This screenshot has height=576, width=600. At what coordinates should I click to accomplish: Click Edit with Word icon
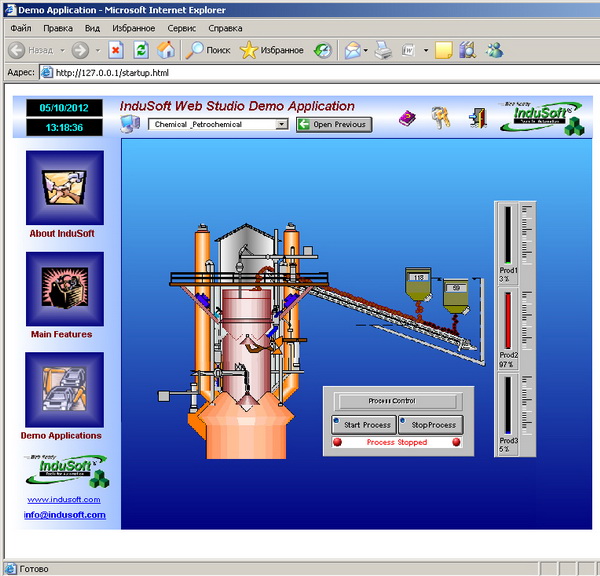tap(409, 50)
